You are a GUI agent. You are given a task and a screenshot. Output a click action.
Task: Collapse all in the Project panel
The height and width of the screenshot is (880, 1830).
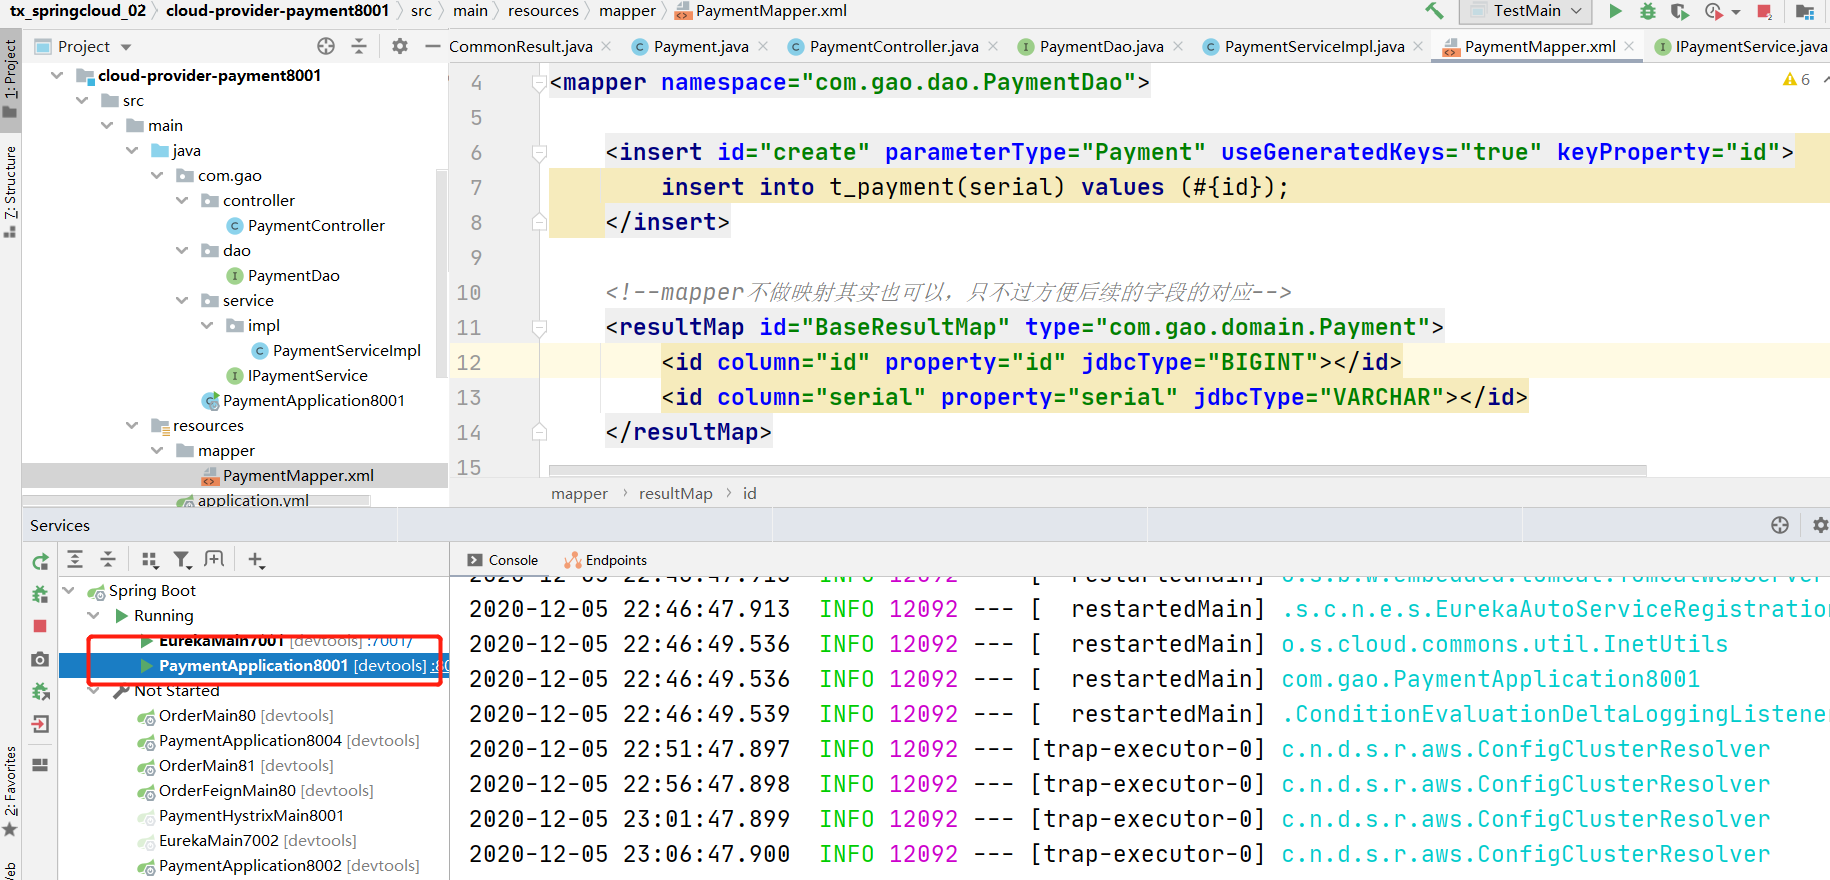(x=359, y=46)
